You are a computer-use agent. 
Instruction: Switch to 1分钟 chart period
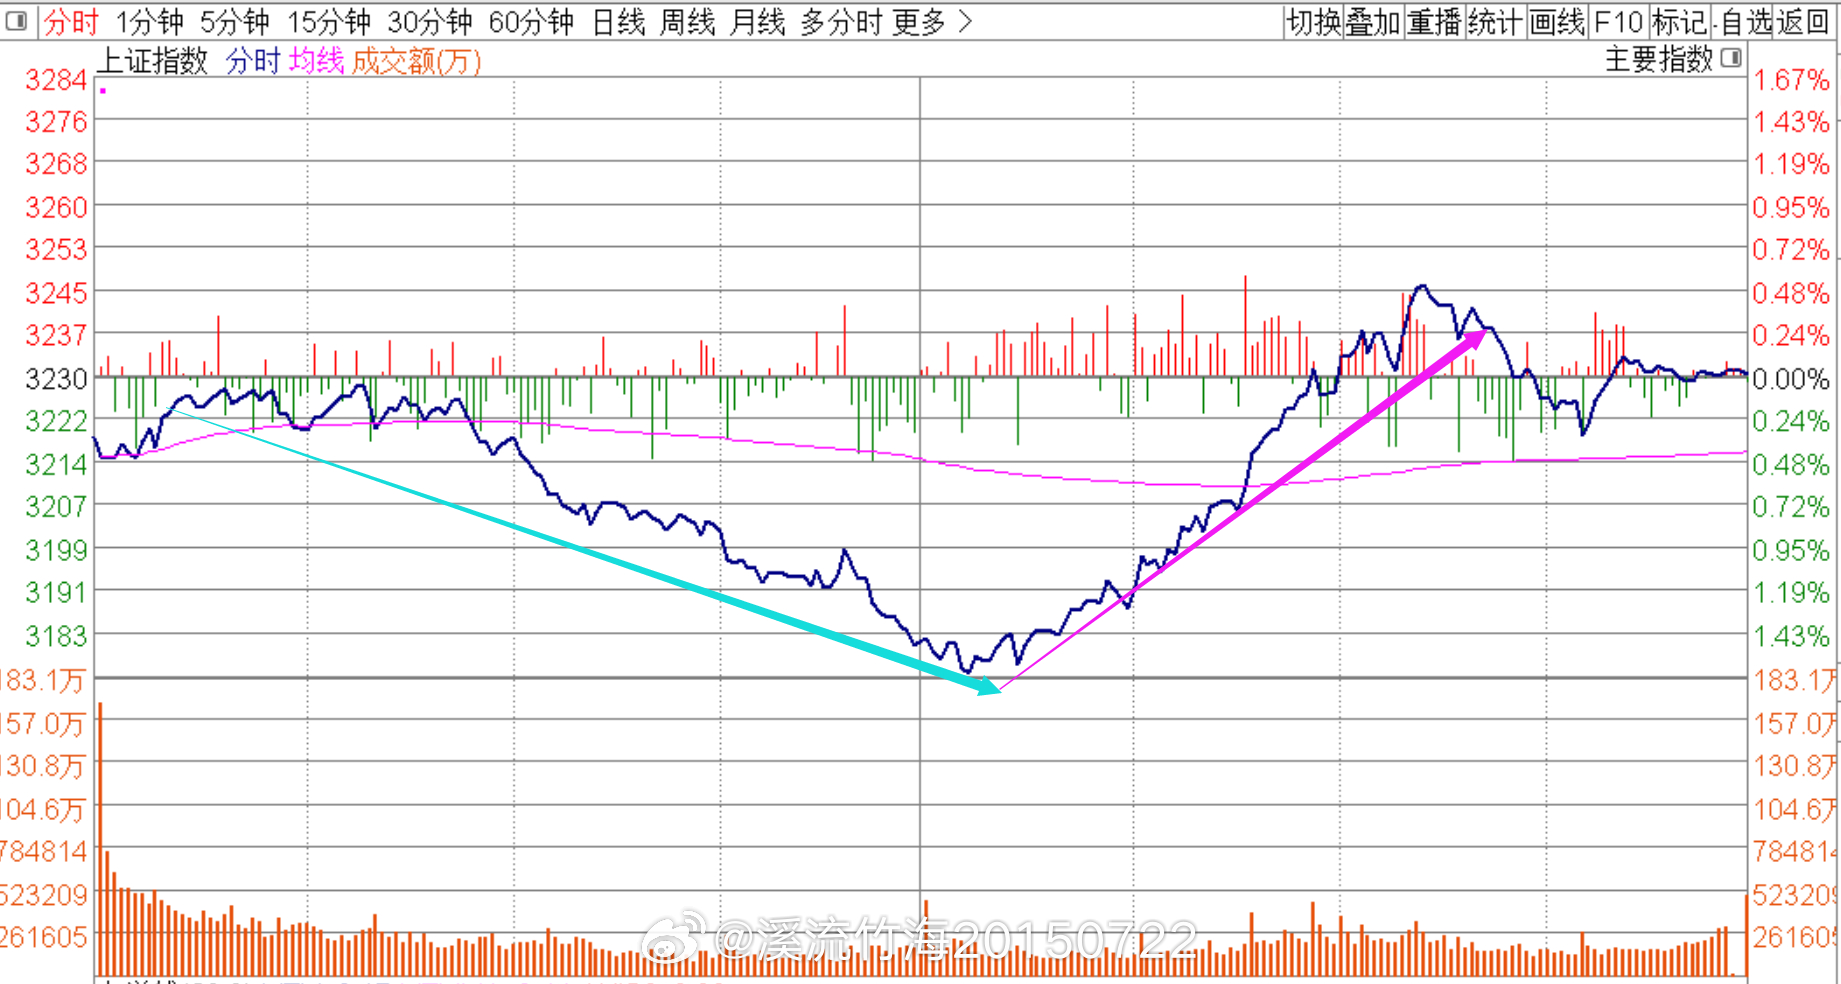pos(150,21)
